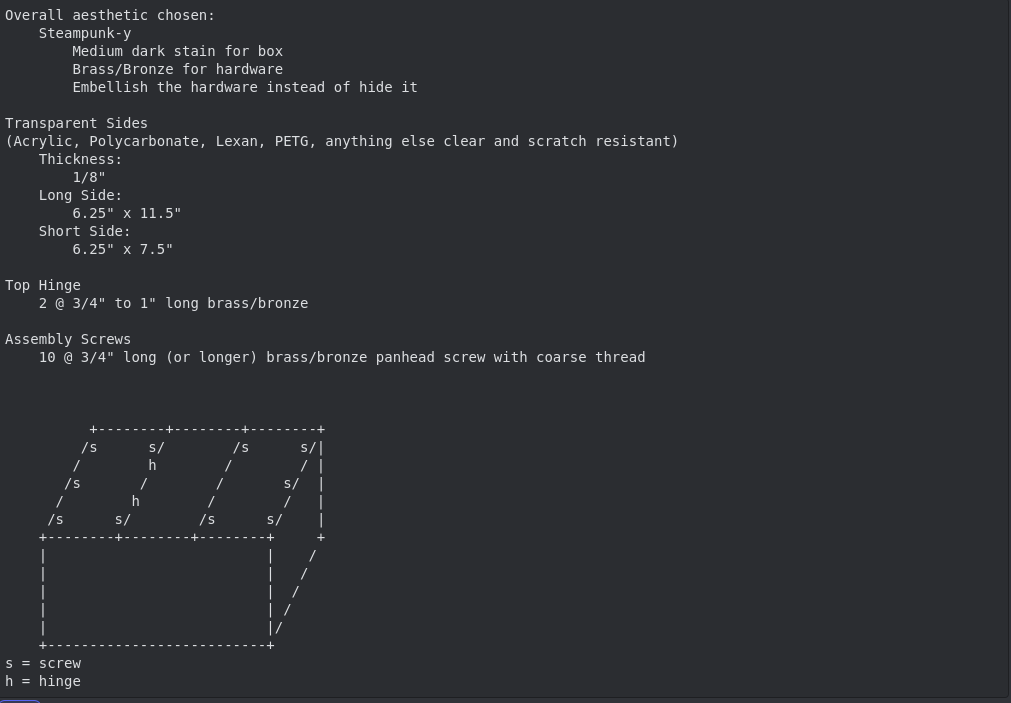Click the "Medium dark stain for box" text
The image size is (1011, 703).
[x=177, y=51]
